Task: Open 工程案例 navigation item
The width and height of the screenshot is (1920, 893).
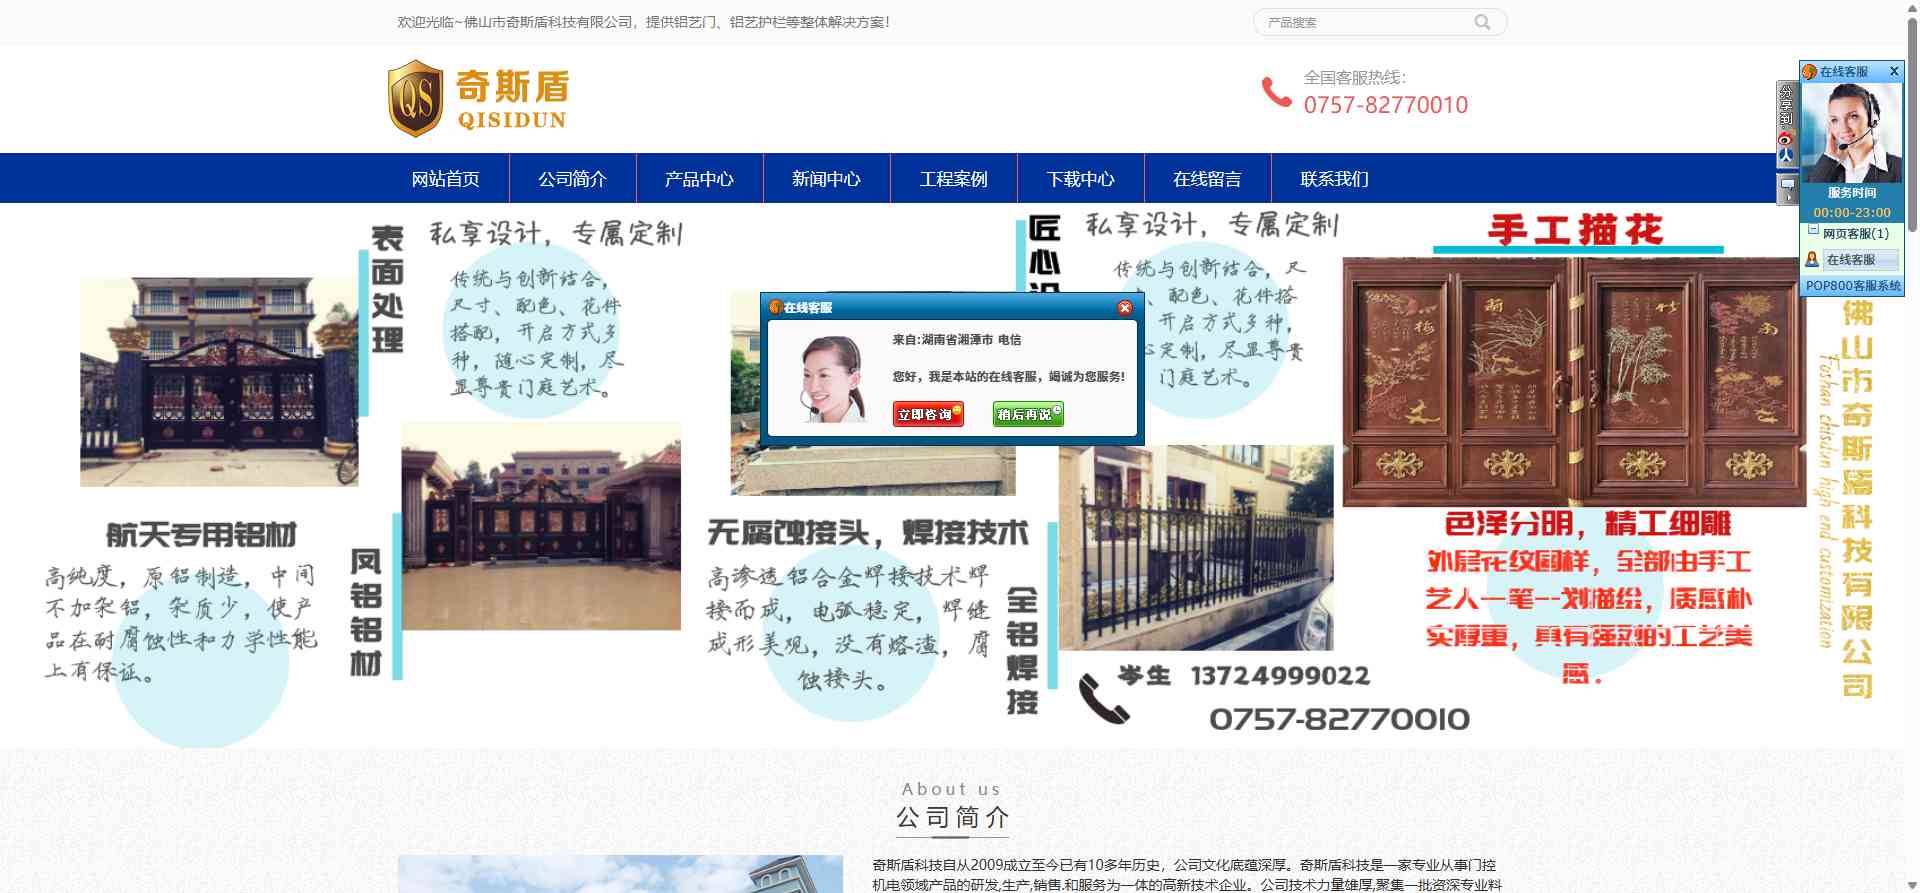Action: pyautogui.click(x=953, y=179)
